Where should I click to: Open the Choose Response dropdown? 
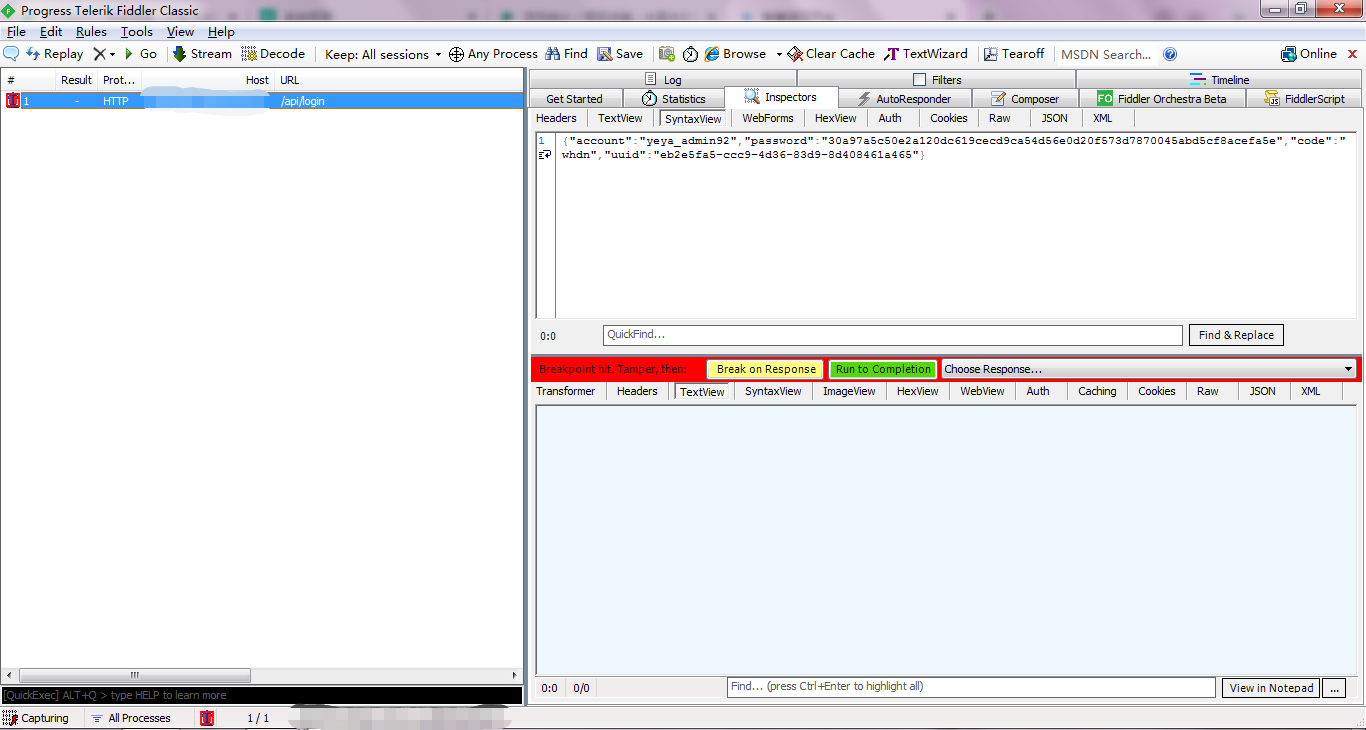point(1148,369)
